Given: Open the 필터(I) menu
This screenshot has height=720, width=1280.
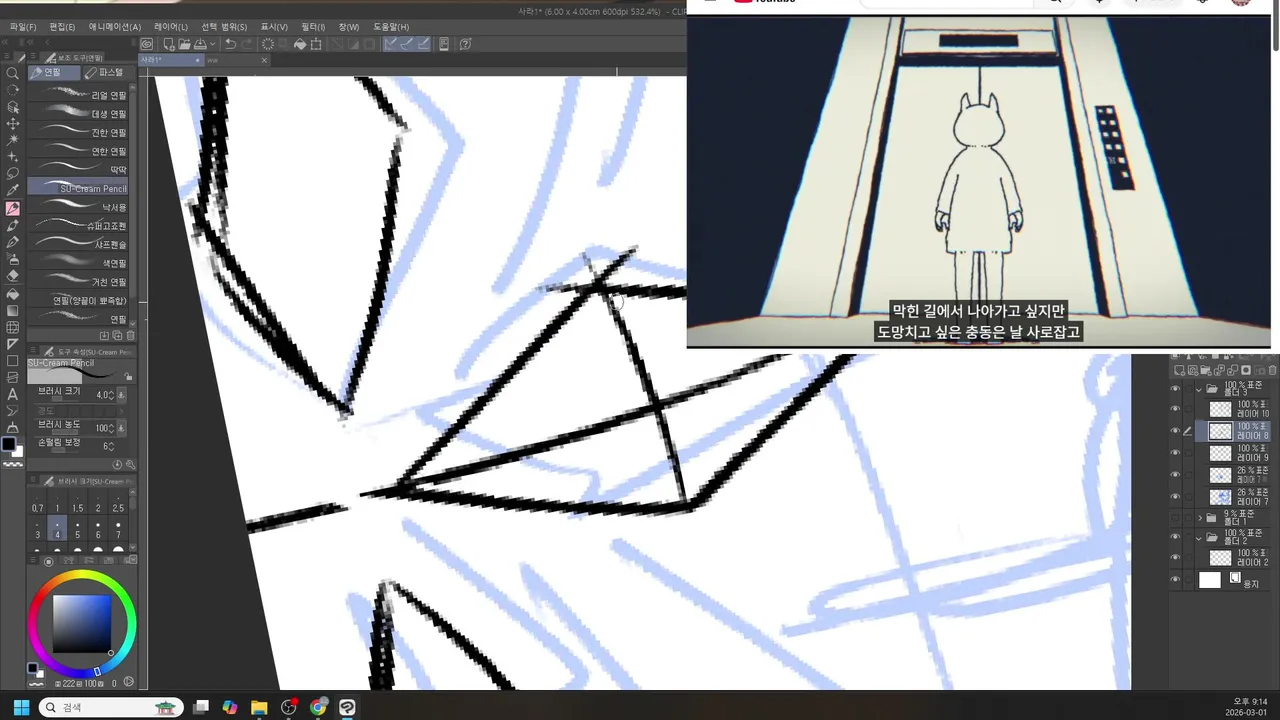Looking at the screenshot, I should pos(313,27).
